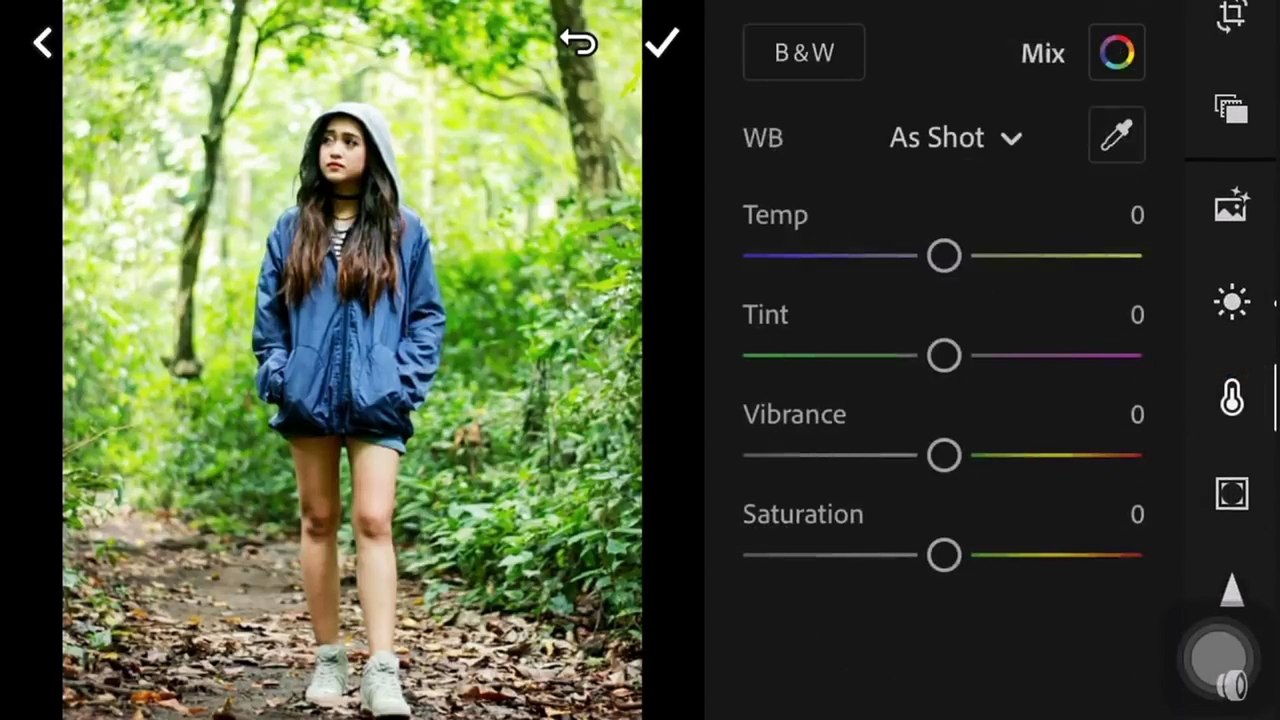Click the Vibrance label text
Screen dimensions: 1280x720
click(x=794, y=414)
